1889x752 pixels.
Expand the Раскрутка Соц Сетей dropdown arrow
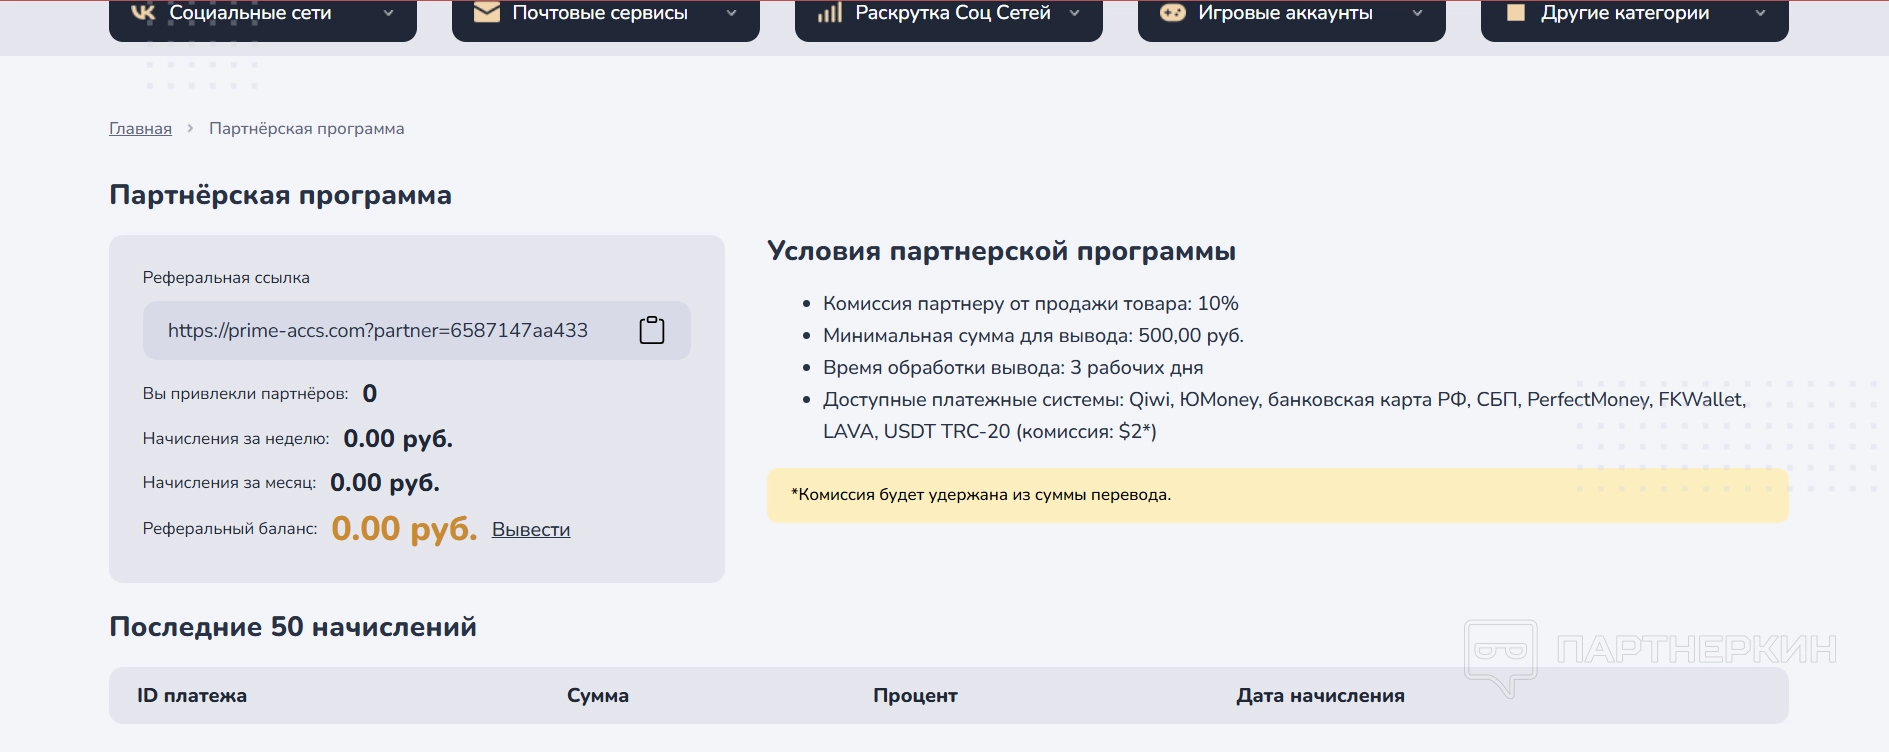1075,13
